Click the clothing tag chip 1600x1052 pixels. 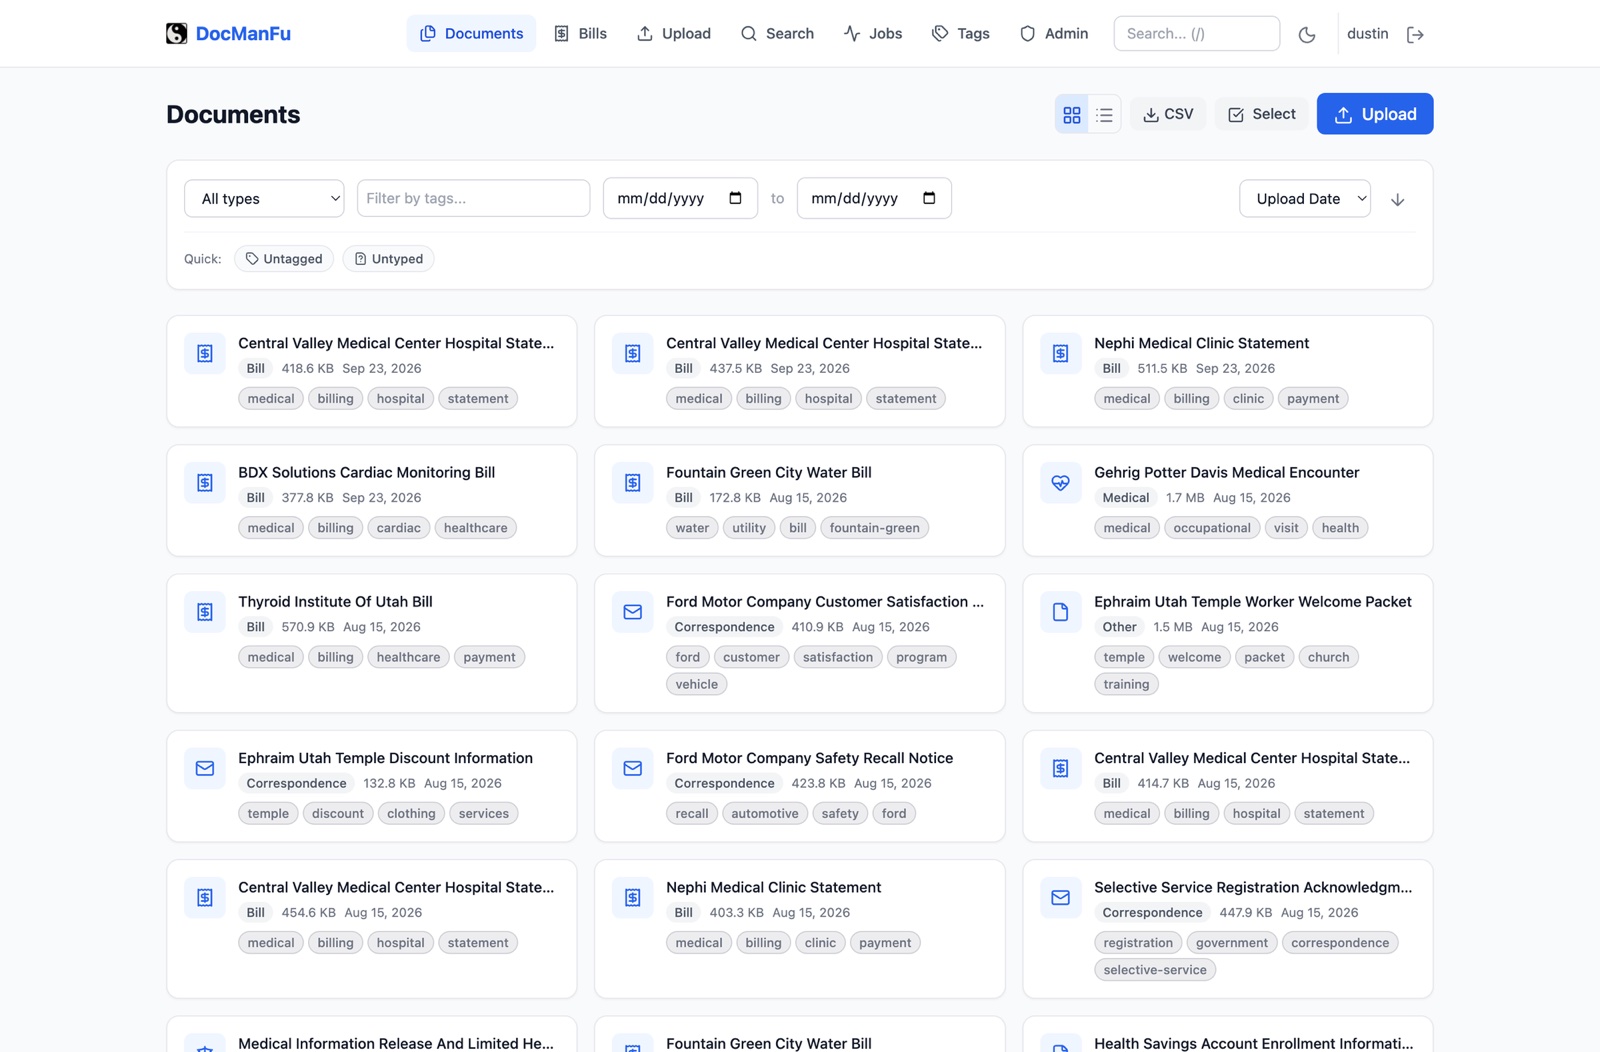pos(411,814)
